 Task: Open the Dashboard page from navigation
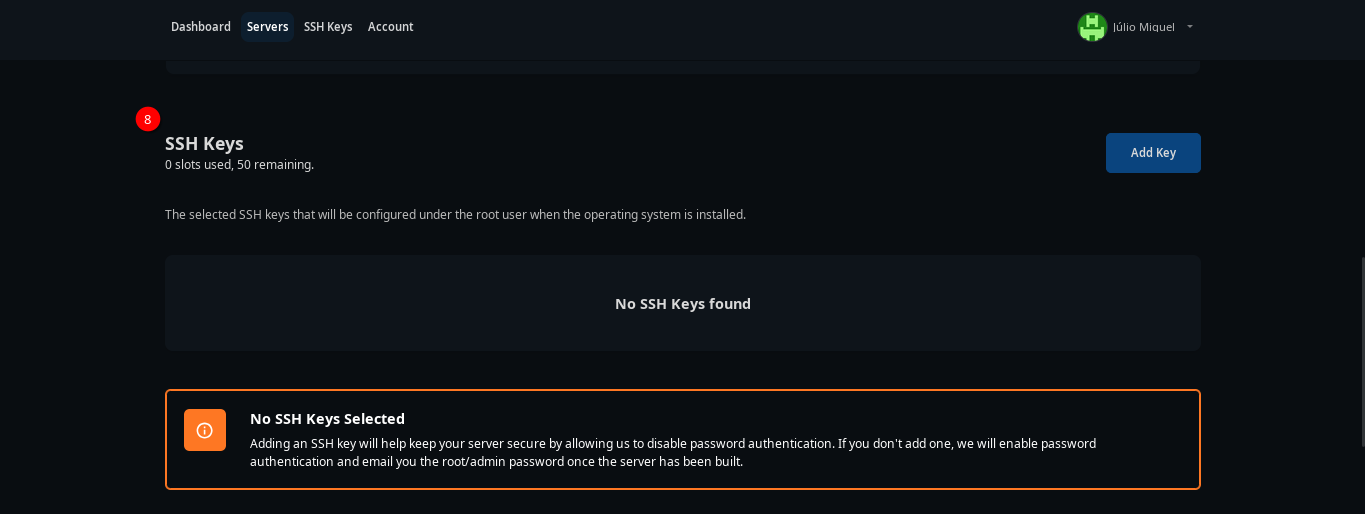201,27
